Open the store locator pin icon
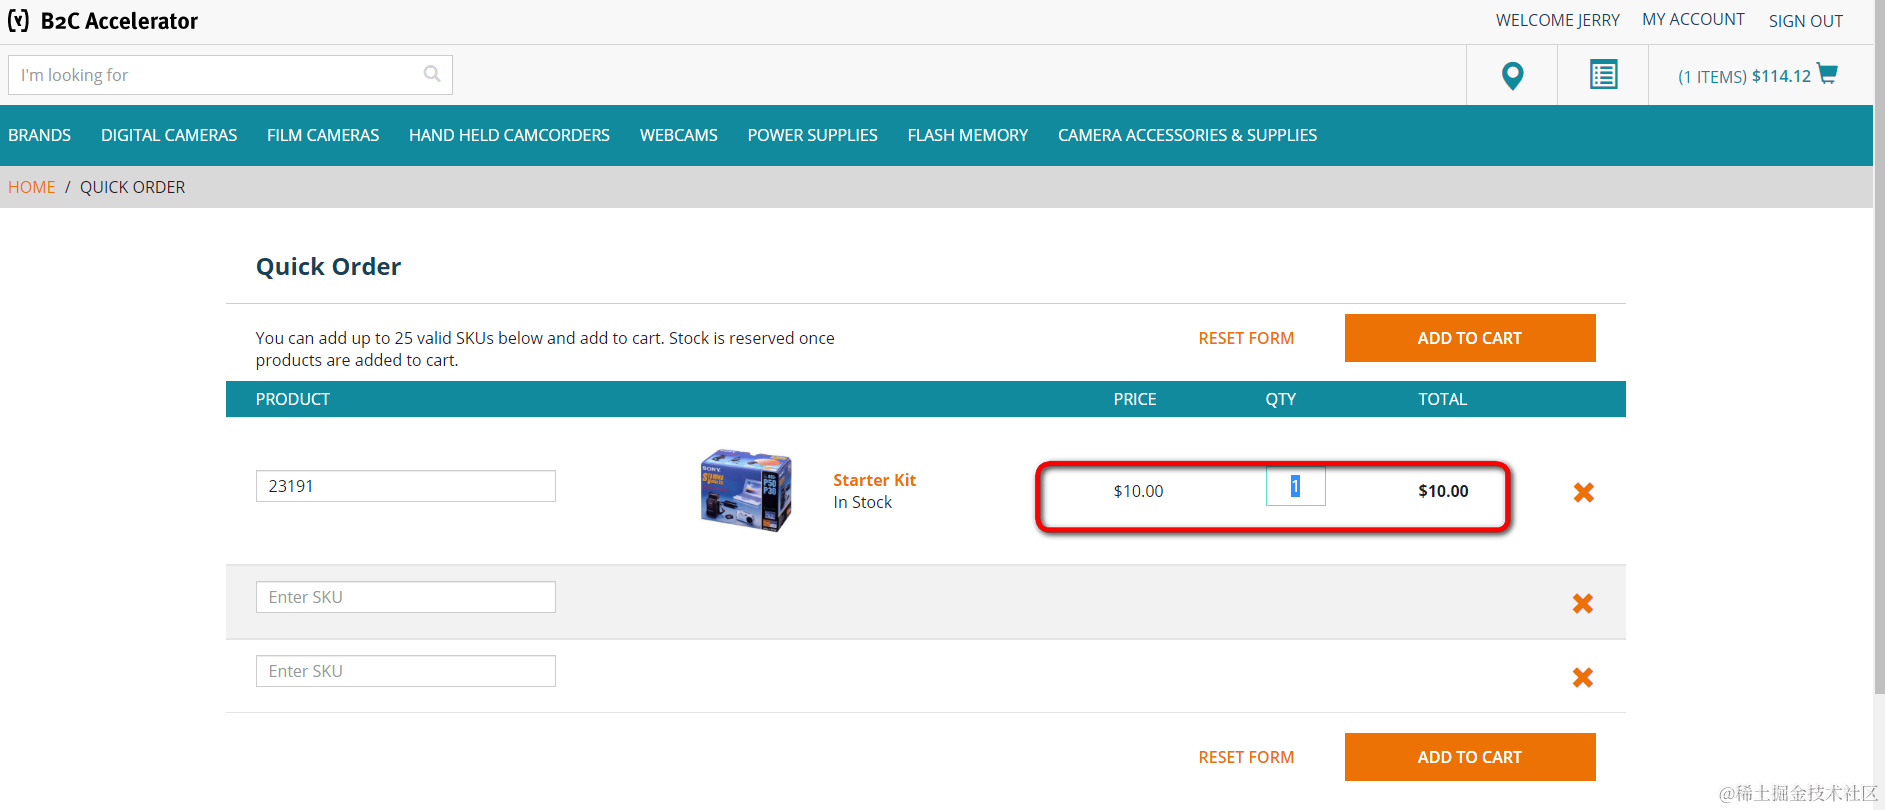This screenshot has width=1885, height=810. (x=1512, y=75)
